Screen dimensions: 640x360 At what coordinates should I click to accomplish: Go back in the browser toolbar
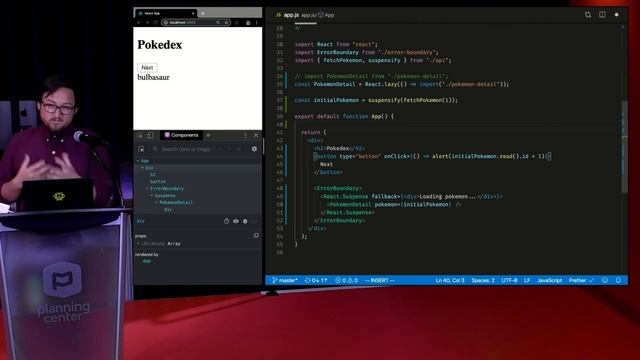tap(139, 22)
